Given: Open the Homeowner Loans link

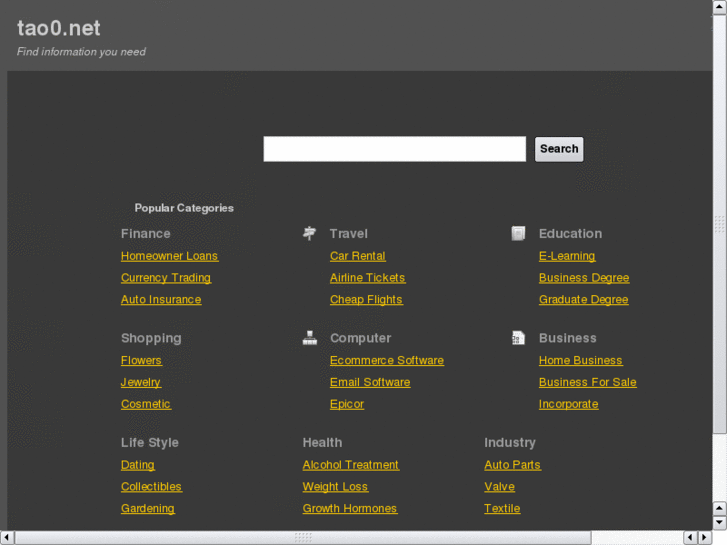Looking at the screenshot, I should point(169,256).
